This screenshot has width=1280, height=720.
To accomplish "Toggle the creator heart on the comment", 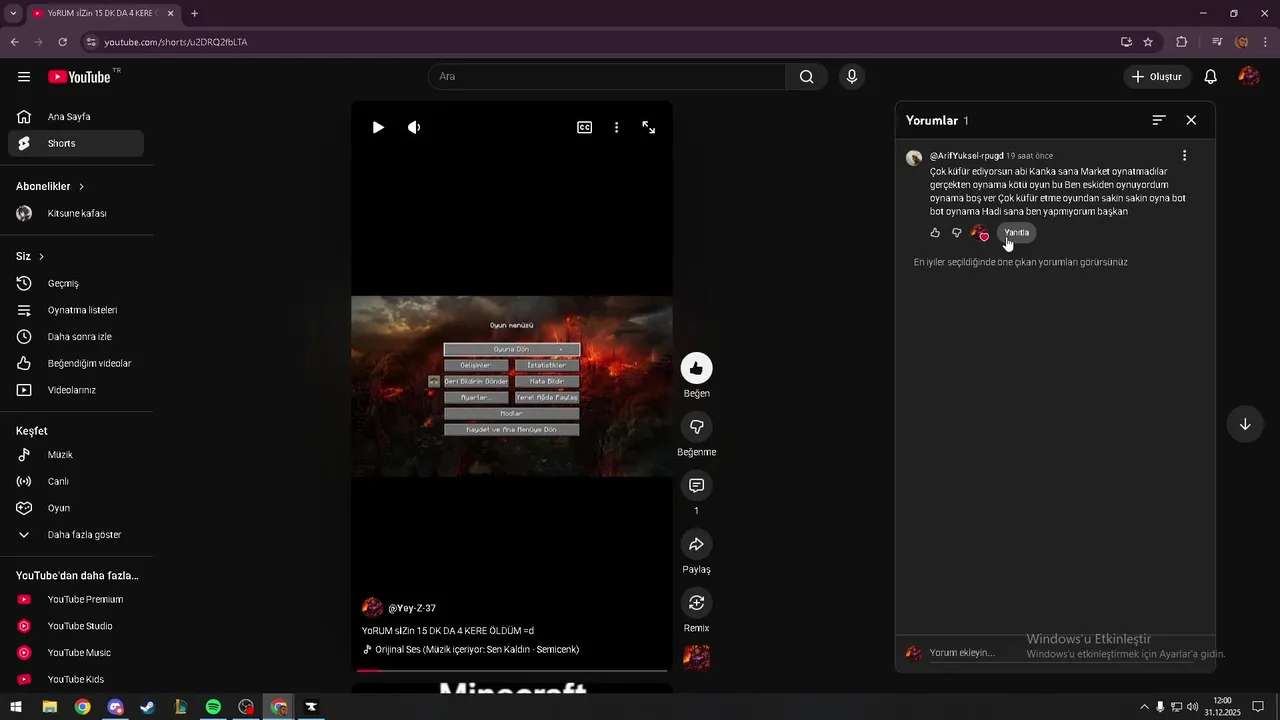I will [980, 233].
